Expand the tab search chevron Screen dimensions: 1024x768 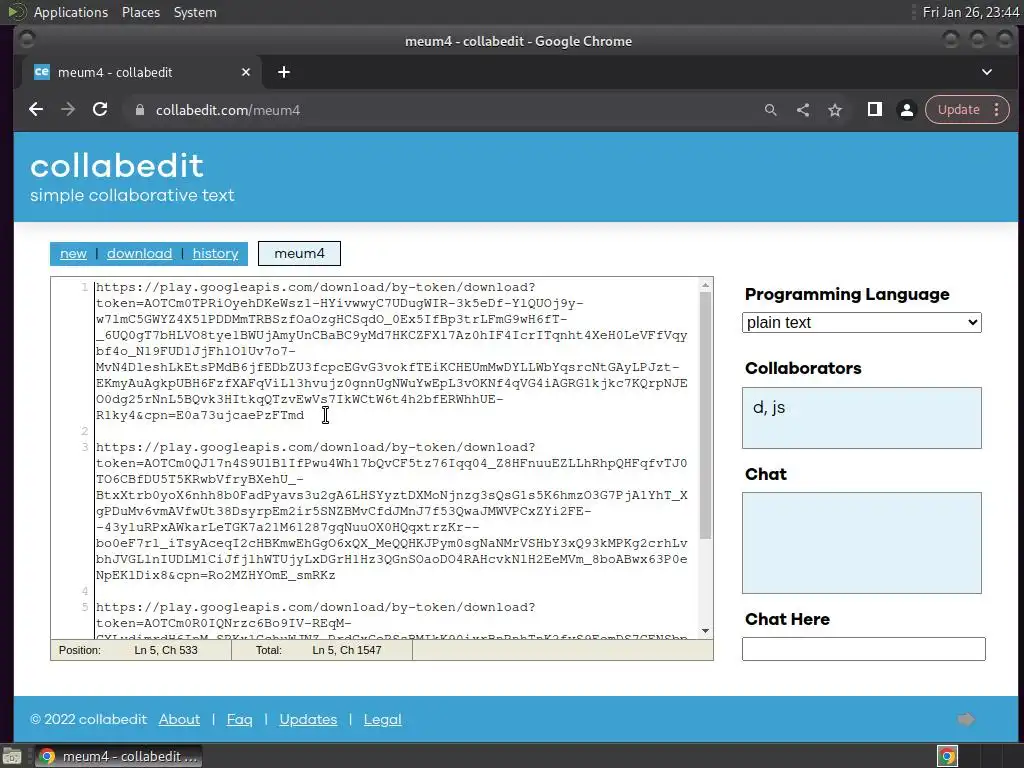tap(987, 72)
